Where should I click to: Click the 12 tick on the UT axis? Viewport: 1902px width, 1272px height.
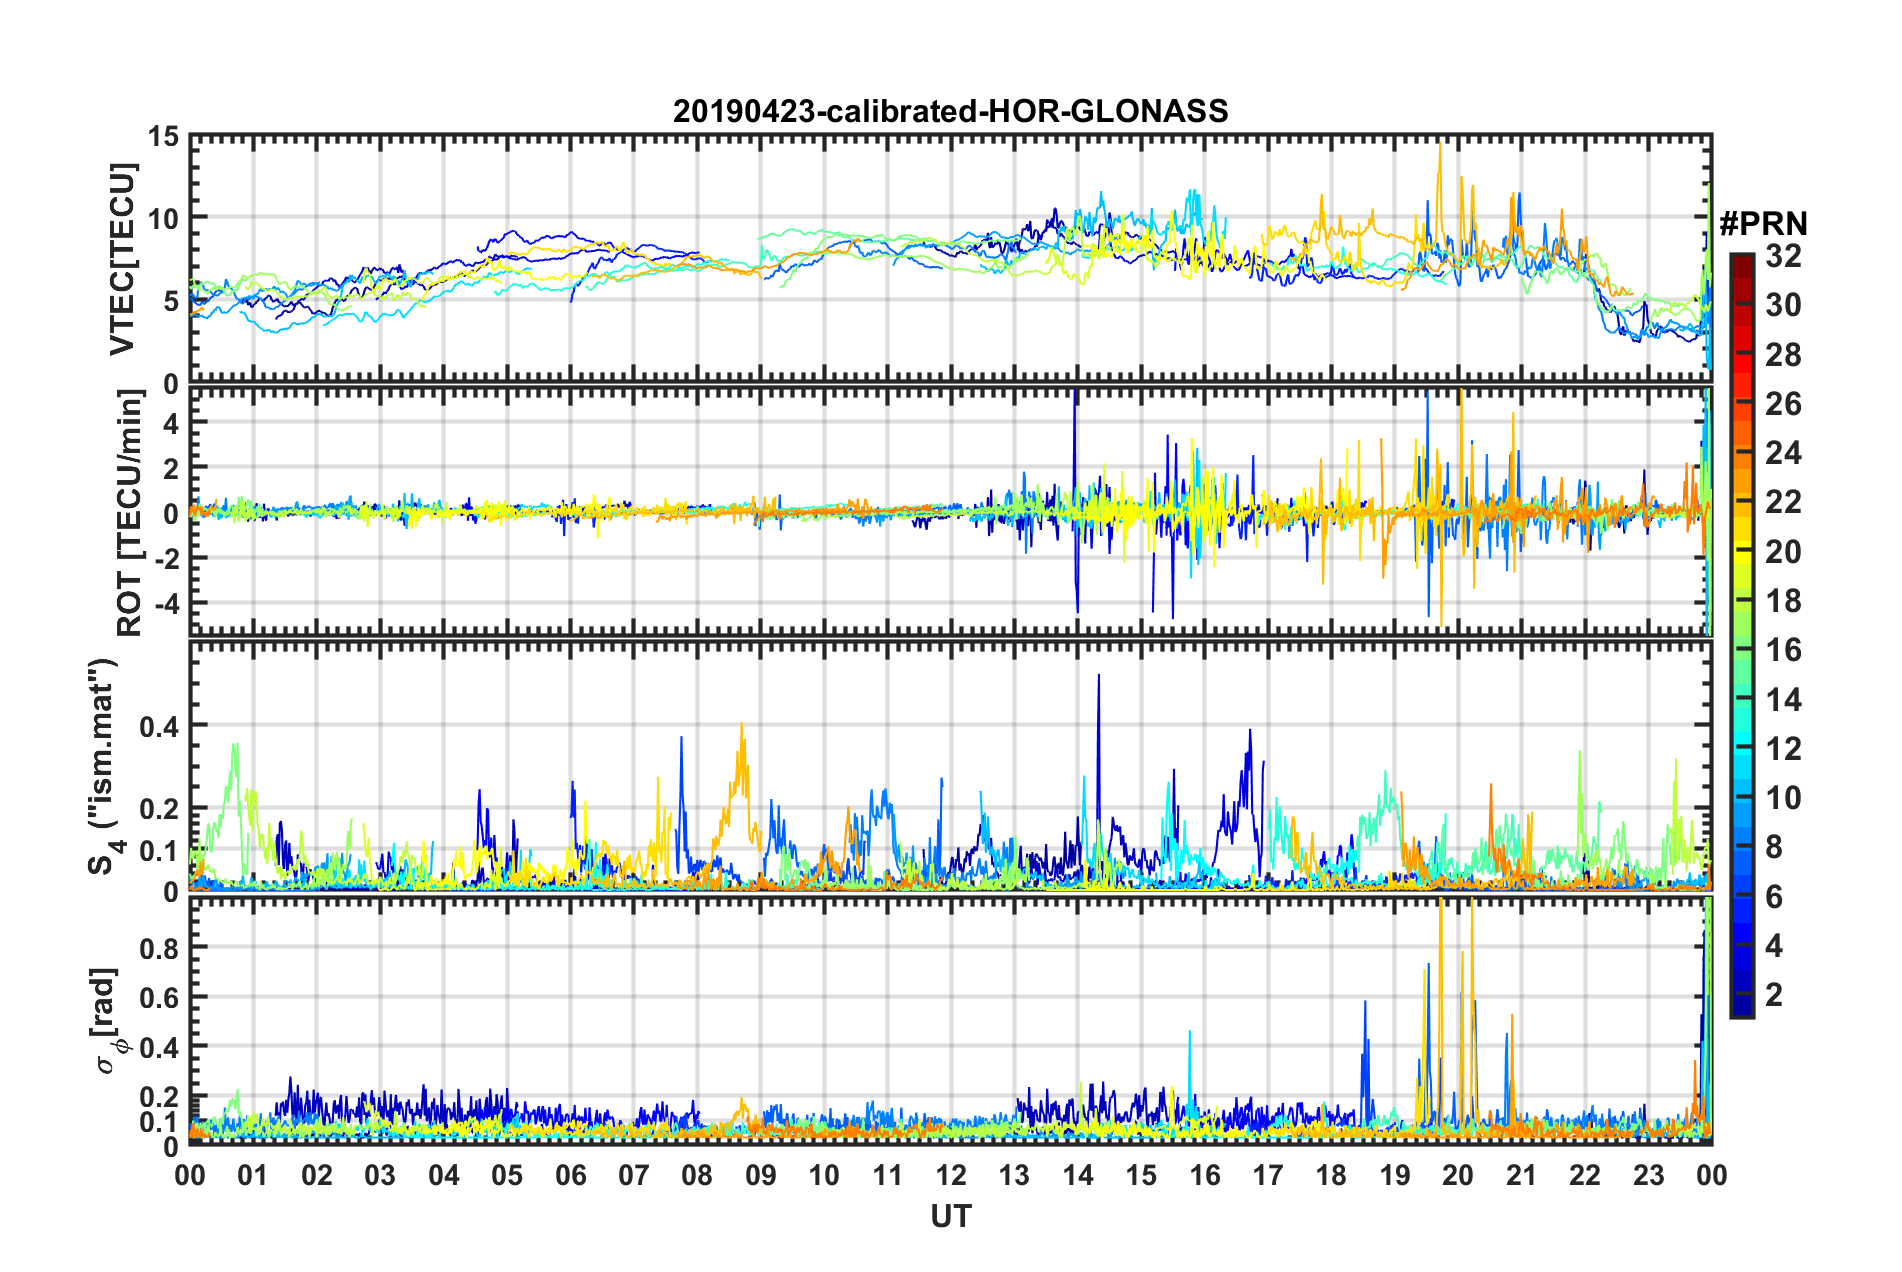(950, 1175)
